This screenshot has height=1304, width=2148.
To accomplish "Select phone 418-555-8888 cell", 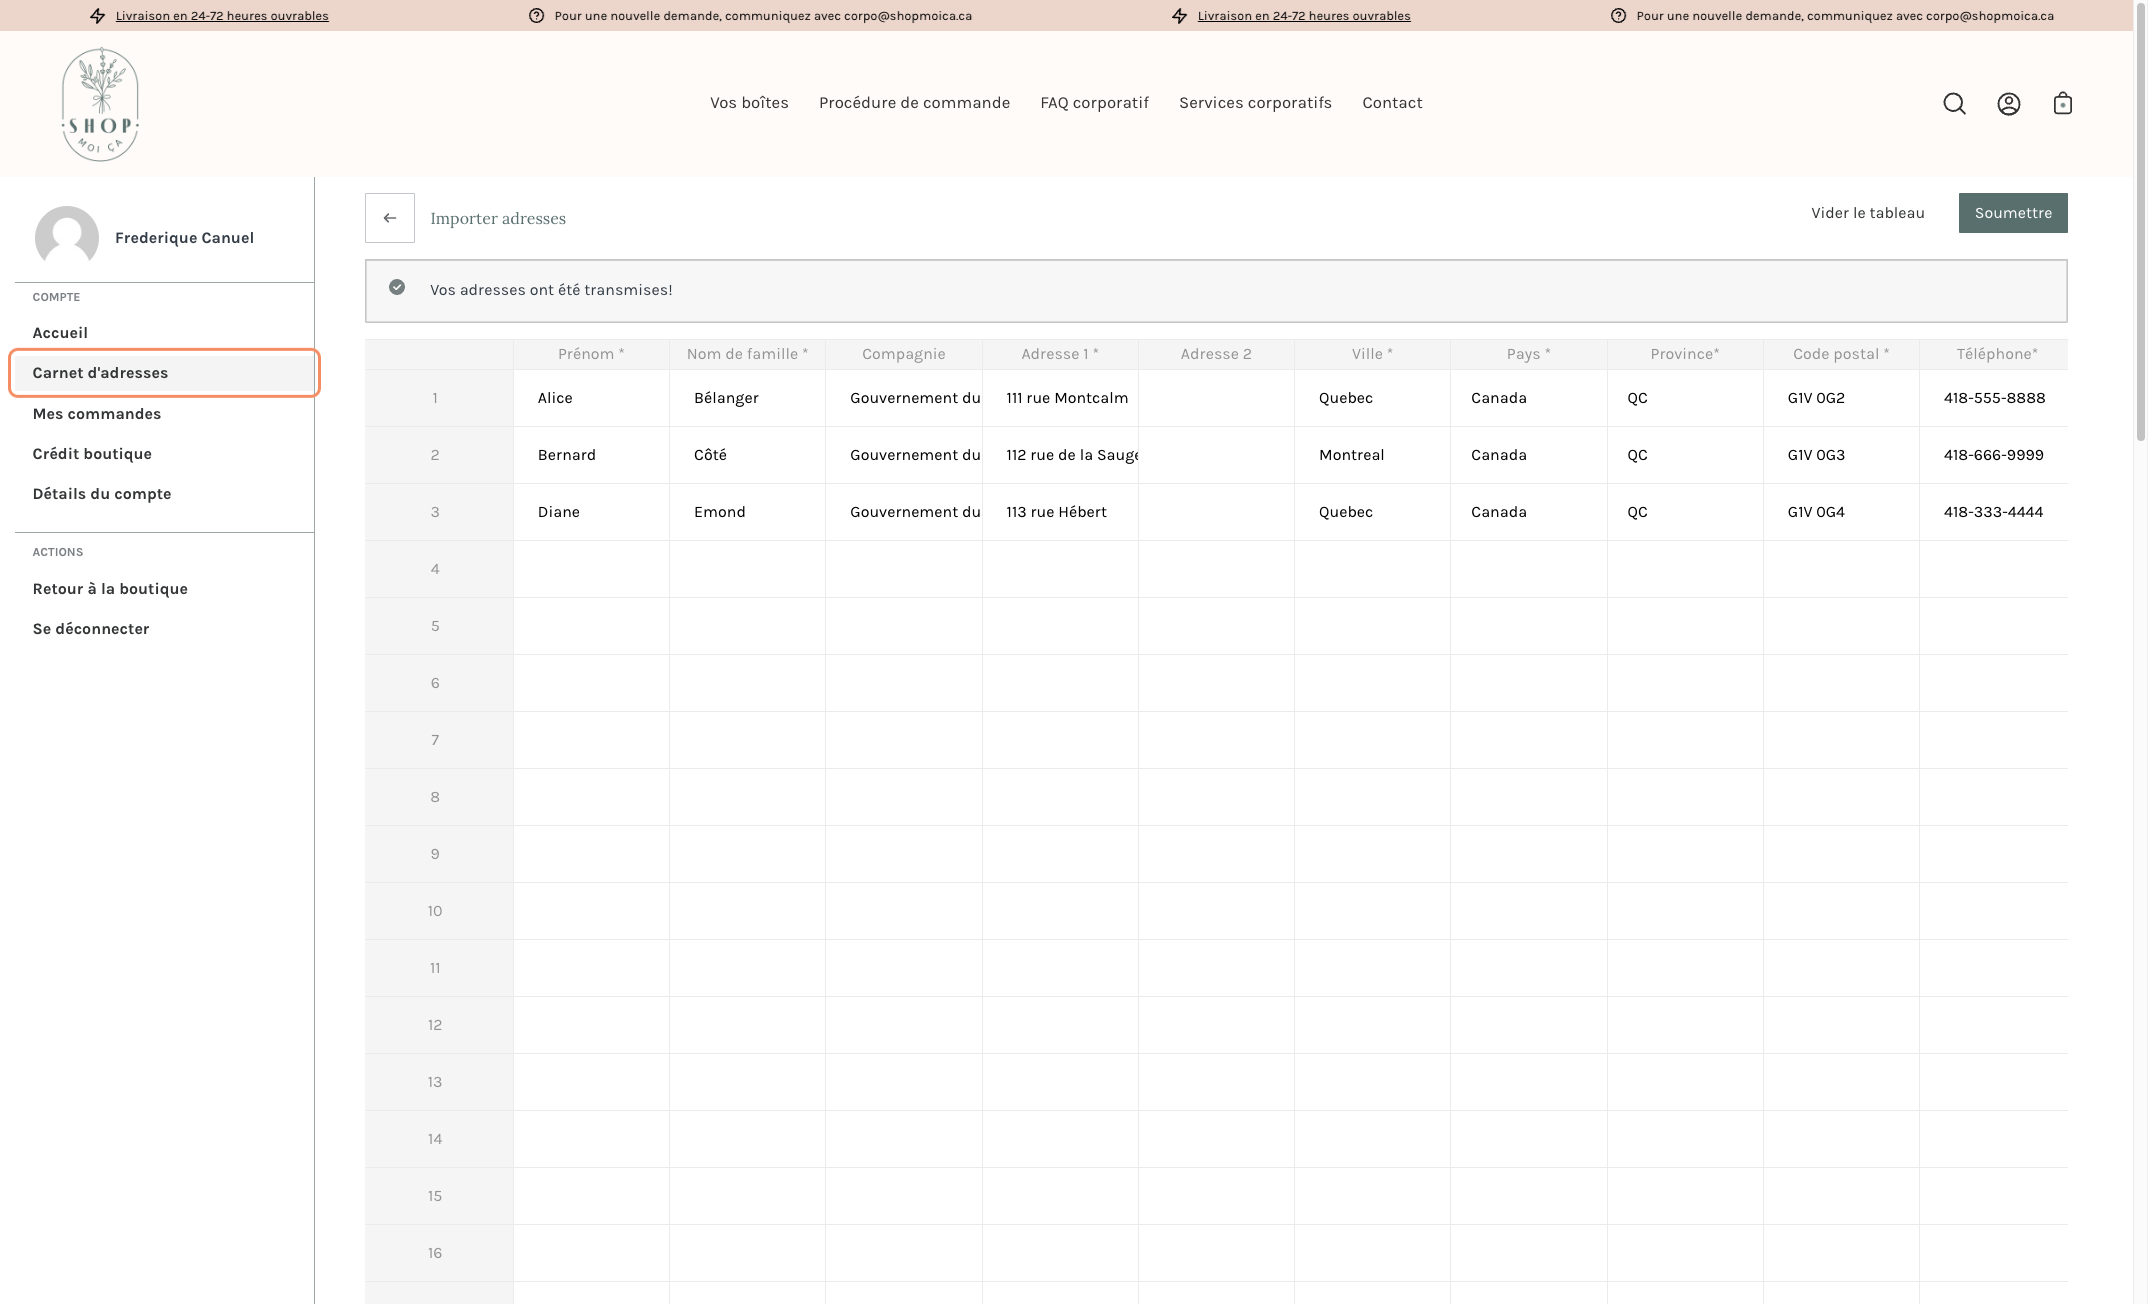I will 1993,398.
